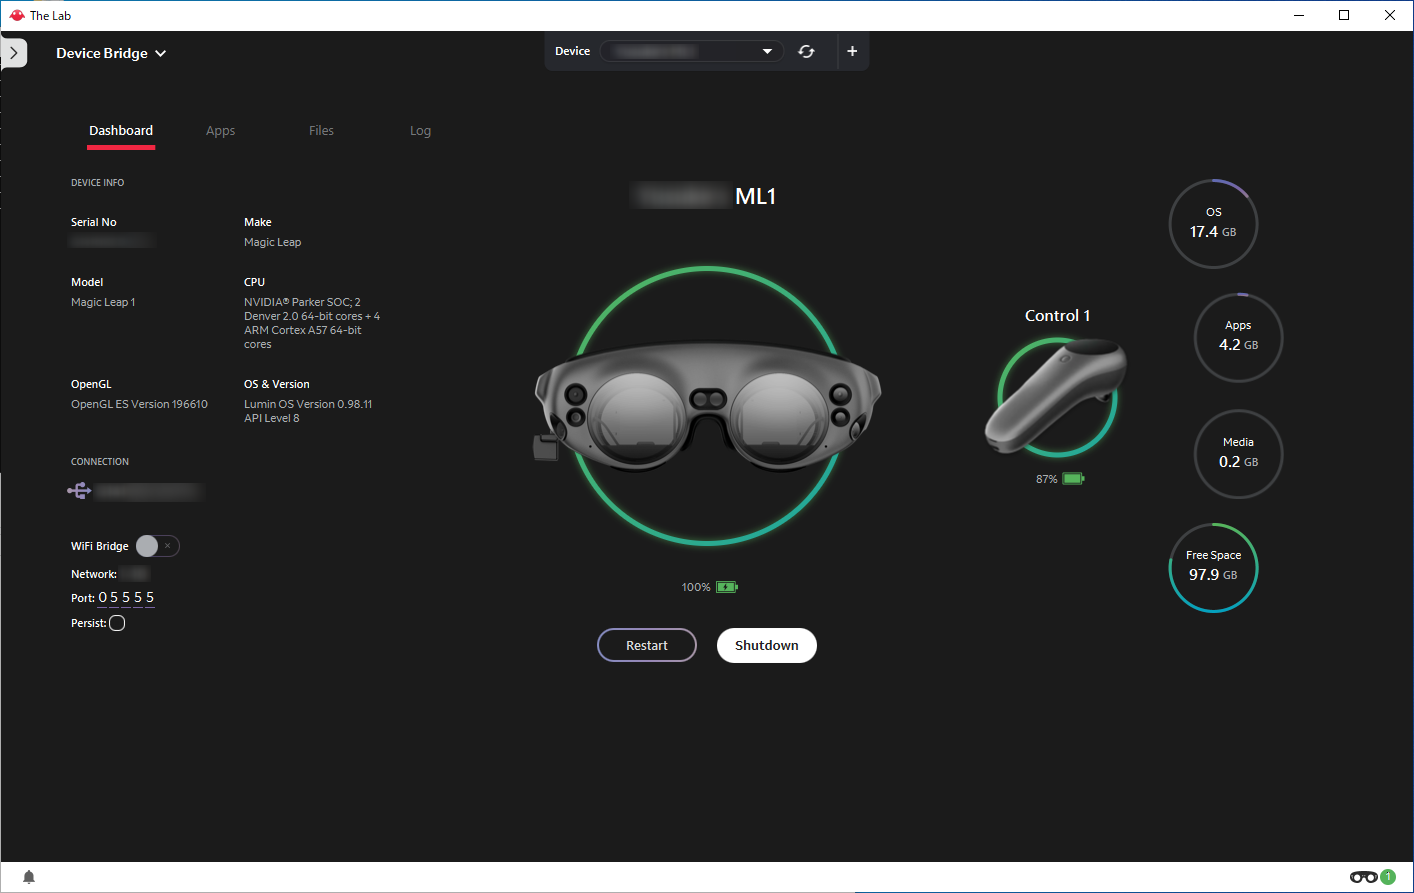Expand the left sidebar arrow

[x=13, y=53]
